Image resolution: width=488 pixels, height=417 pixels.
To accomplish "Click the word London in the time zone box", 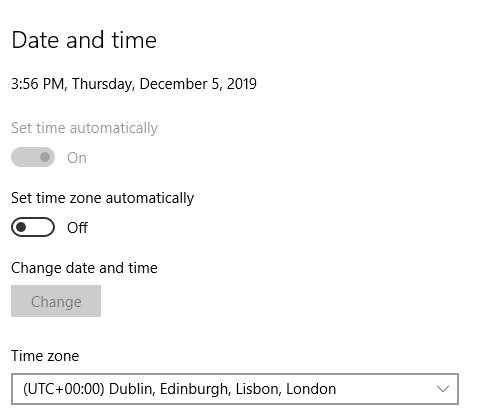I will pos(311,389).
